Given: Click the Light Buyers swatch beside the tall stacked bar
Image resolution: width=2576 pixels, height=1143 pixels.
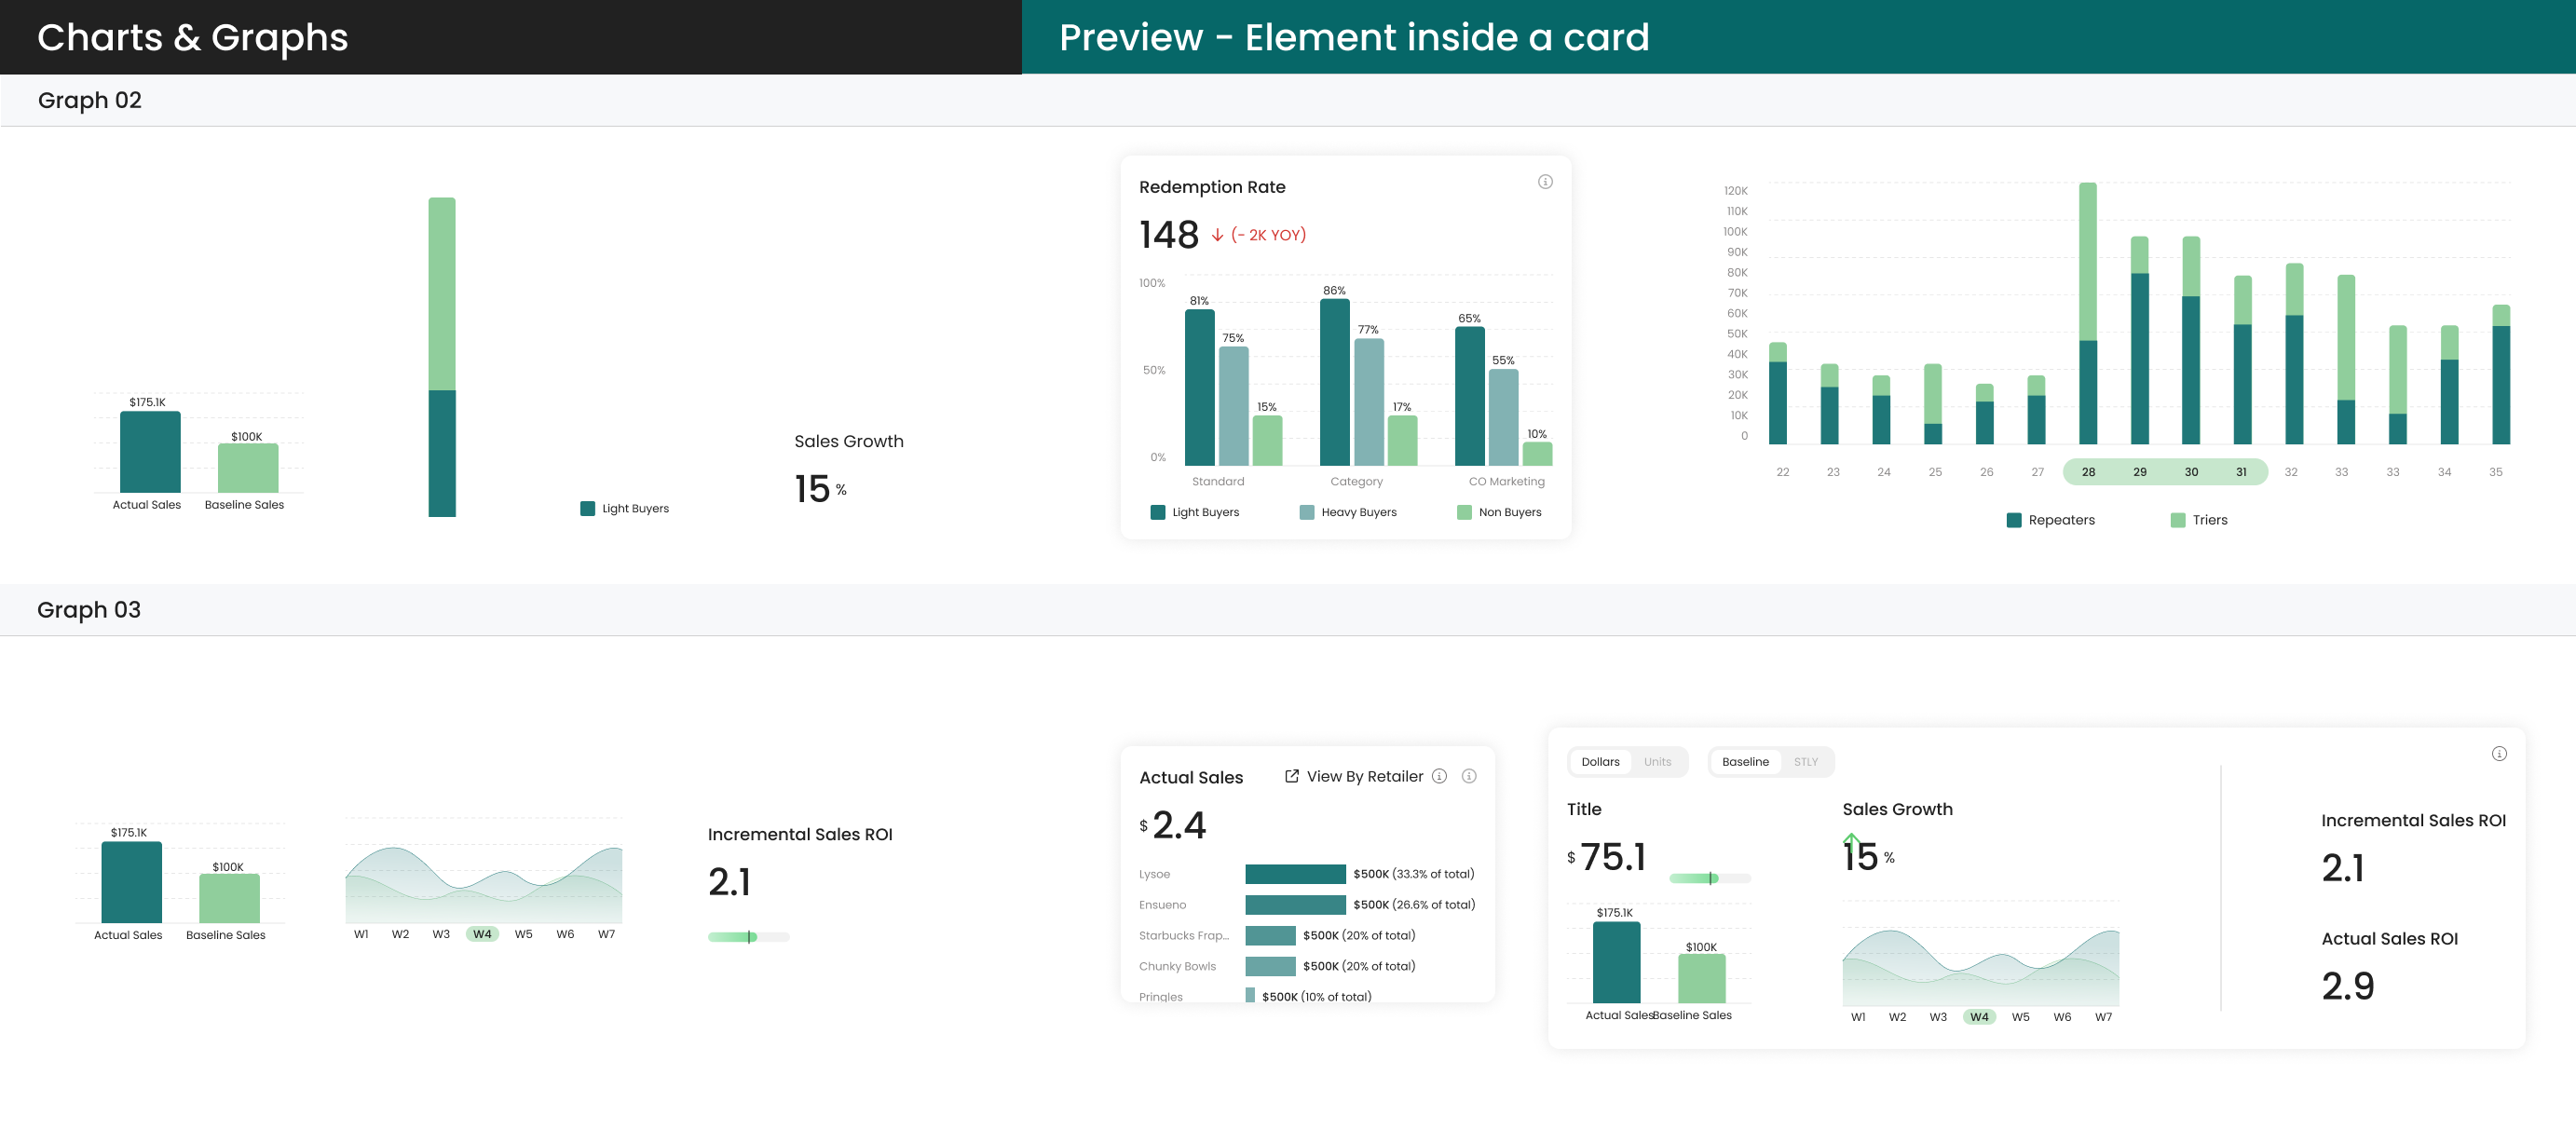Looking at the screenshot, I should point(588,508).
